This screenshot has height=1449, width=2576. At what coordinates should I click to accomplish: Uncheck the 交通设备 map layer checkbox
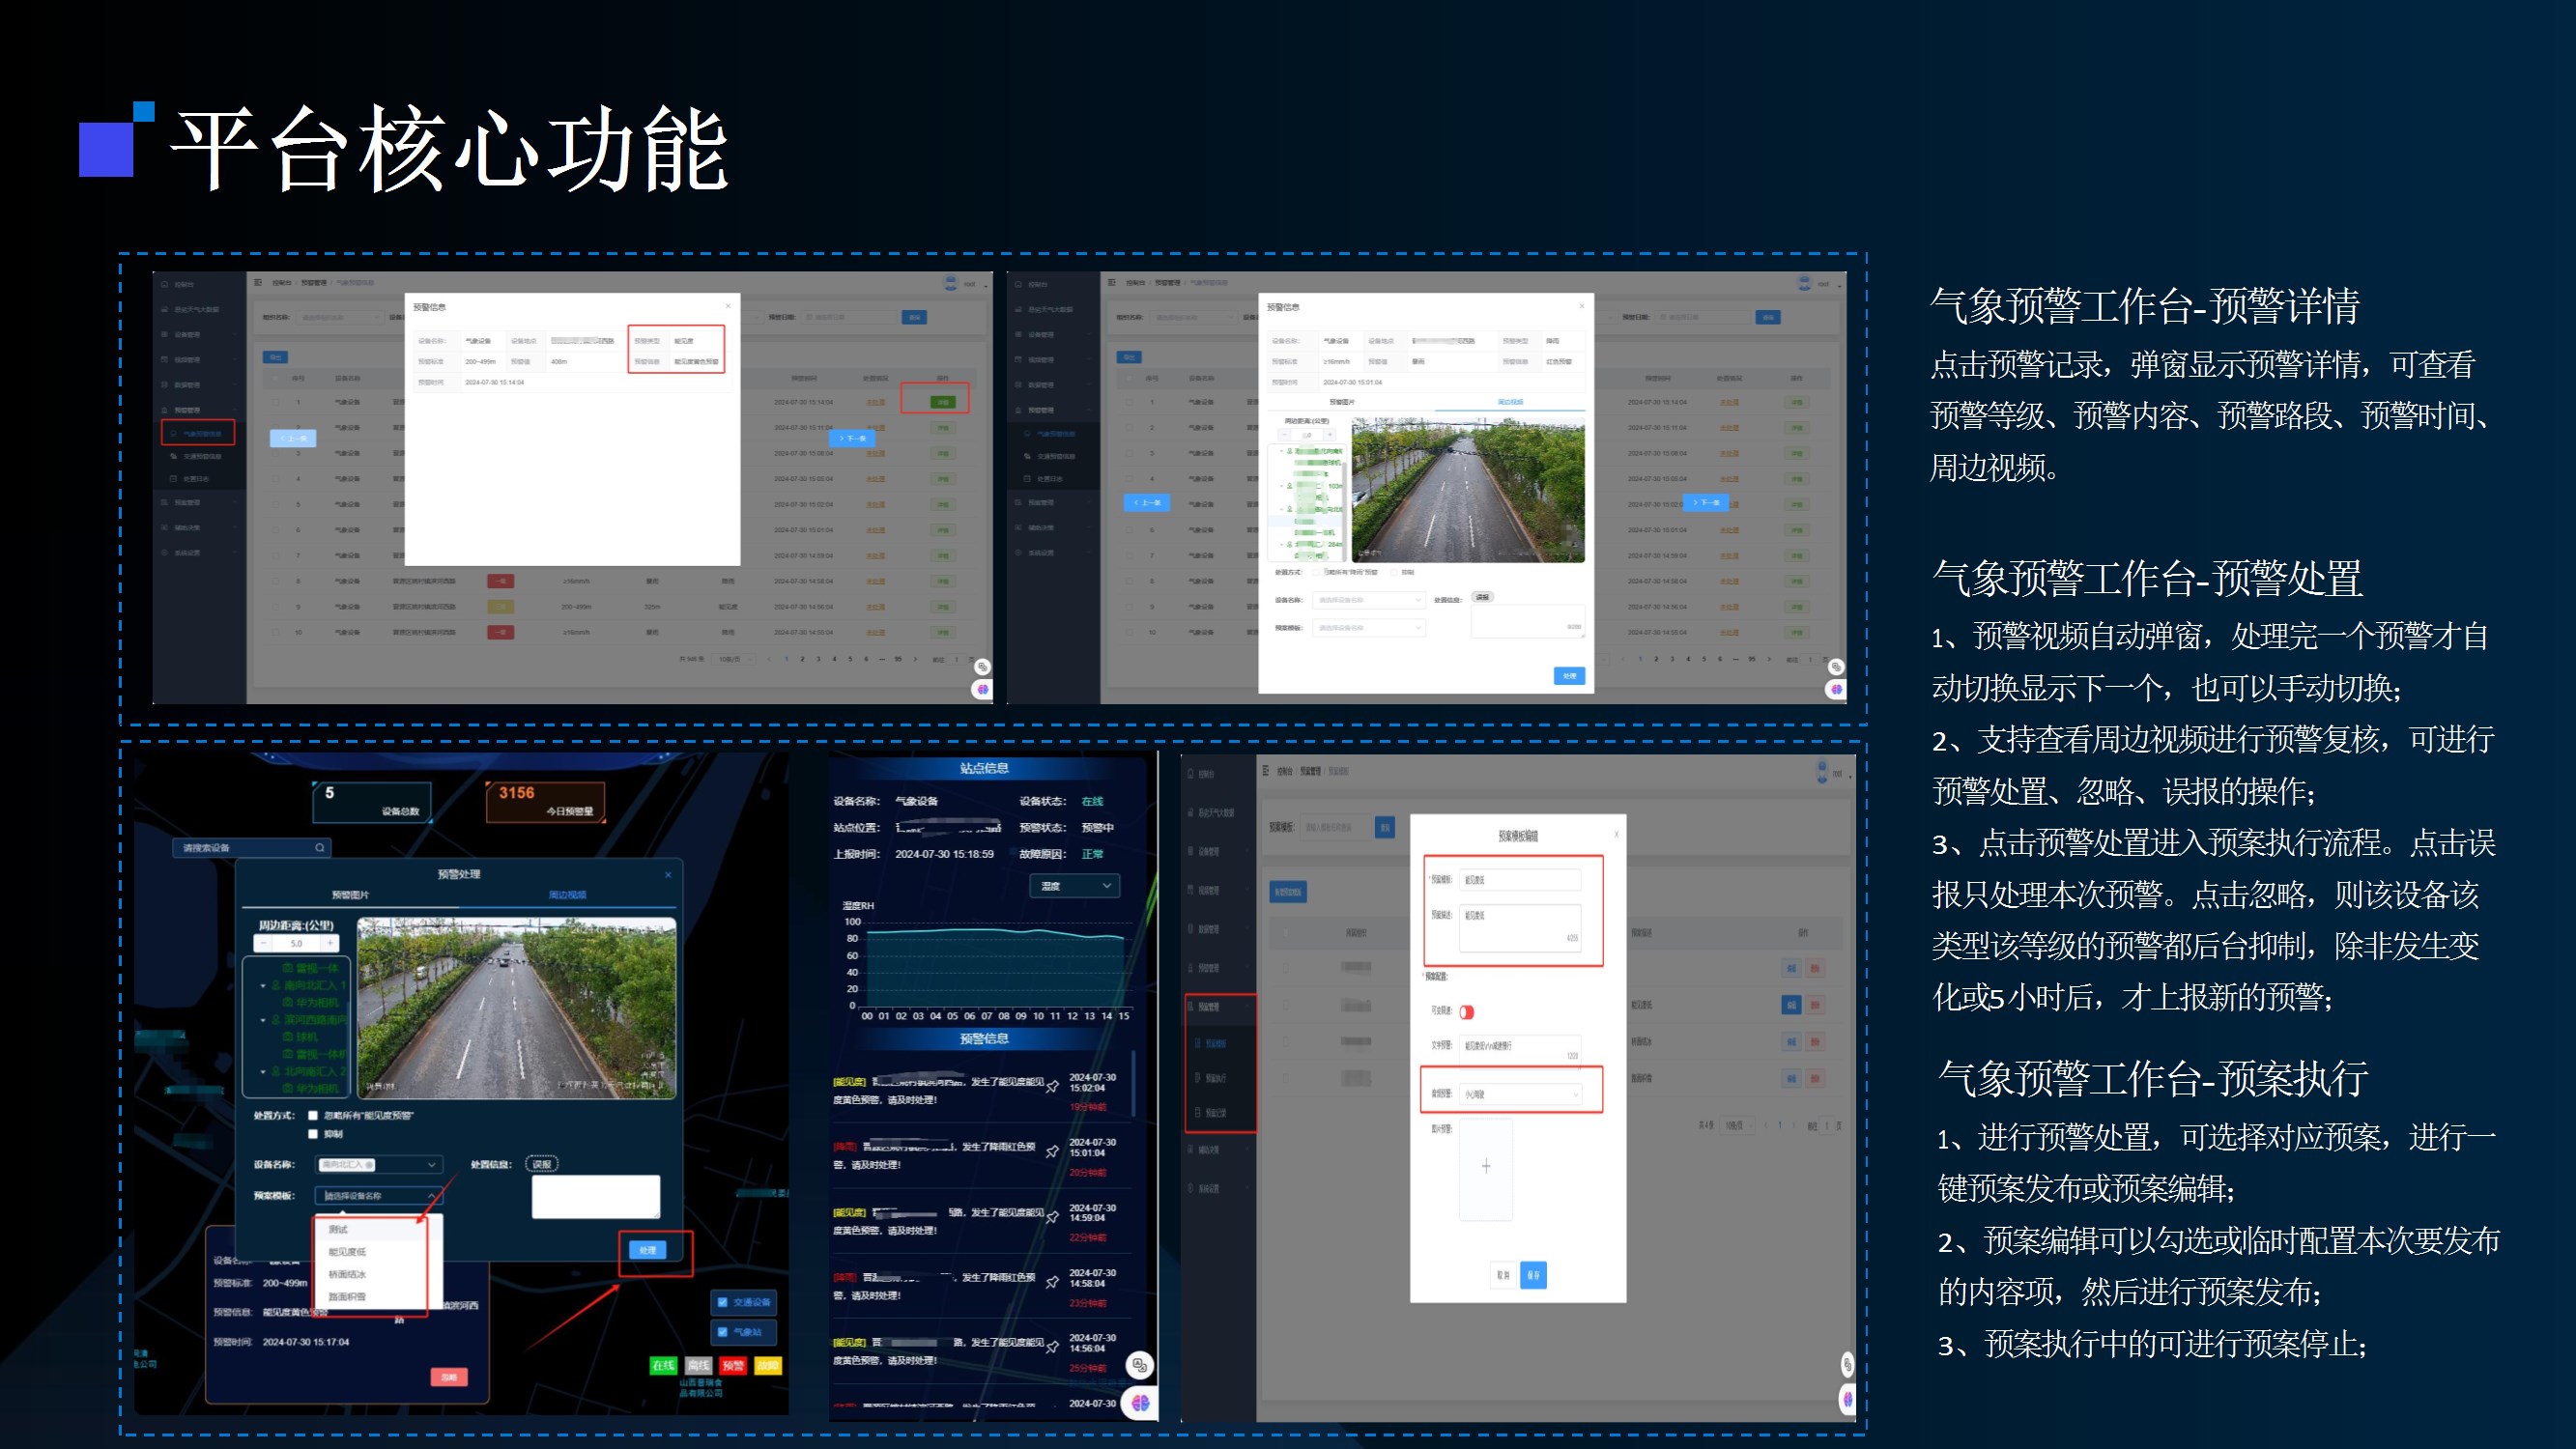pos(722,1302)
